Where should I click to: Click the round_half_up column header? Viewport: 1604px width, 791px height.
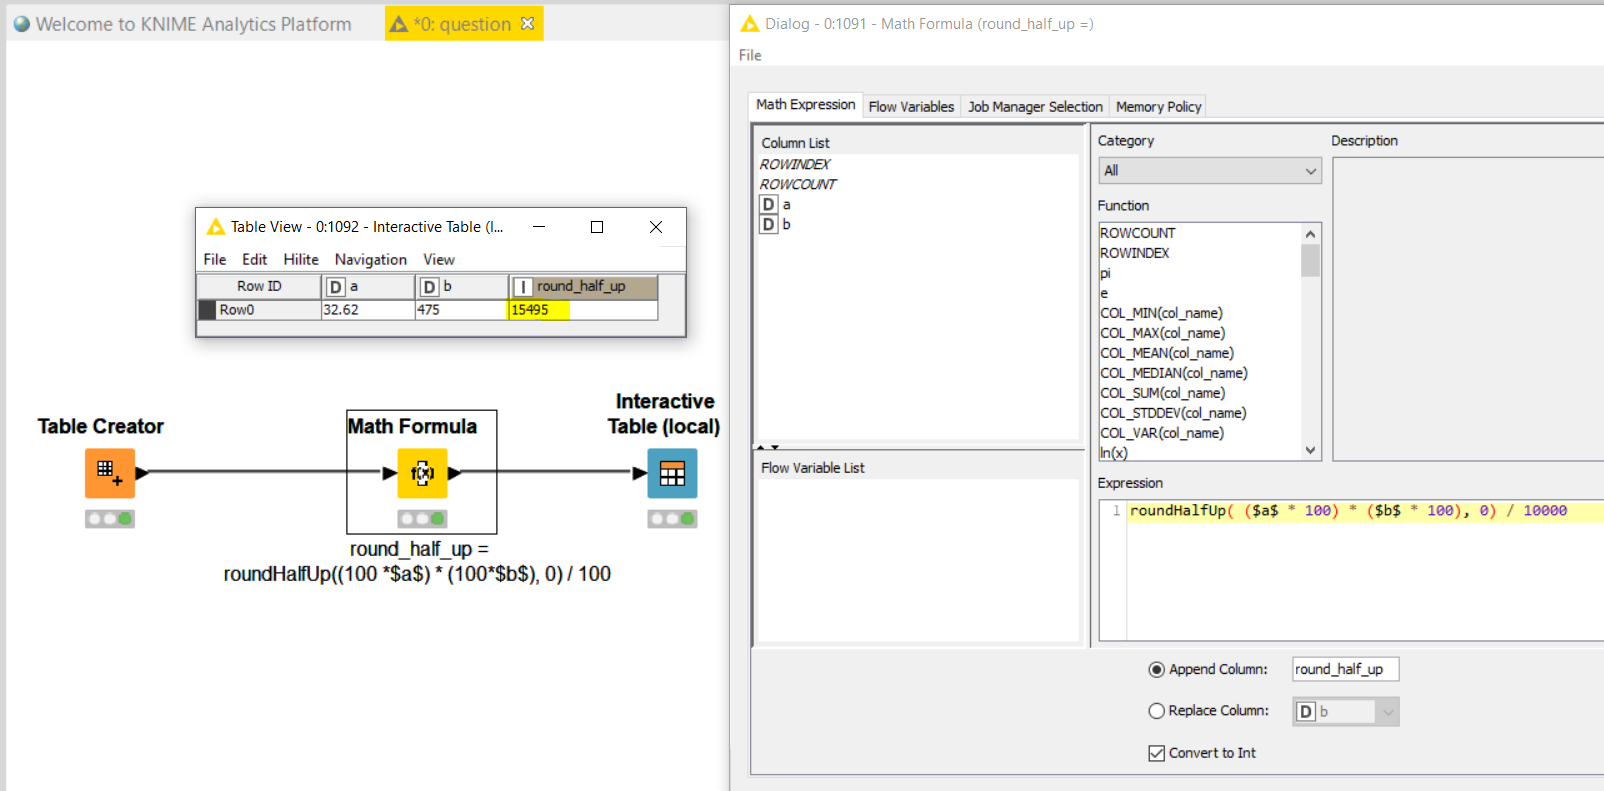pyautogui.click(x=582, y=287)
